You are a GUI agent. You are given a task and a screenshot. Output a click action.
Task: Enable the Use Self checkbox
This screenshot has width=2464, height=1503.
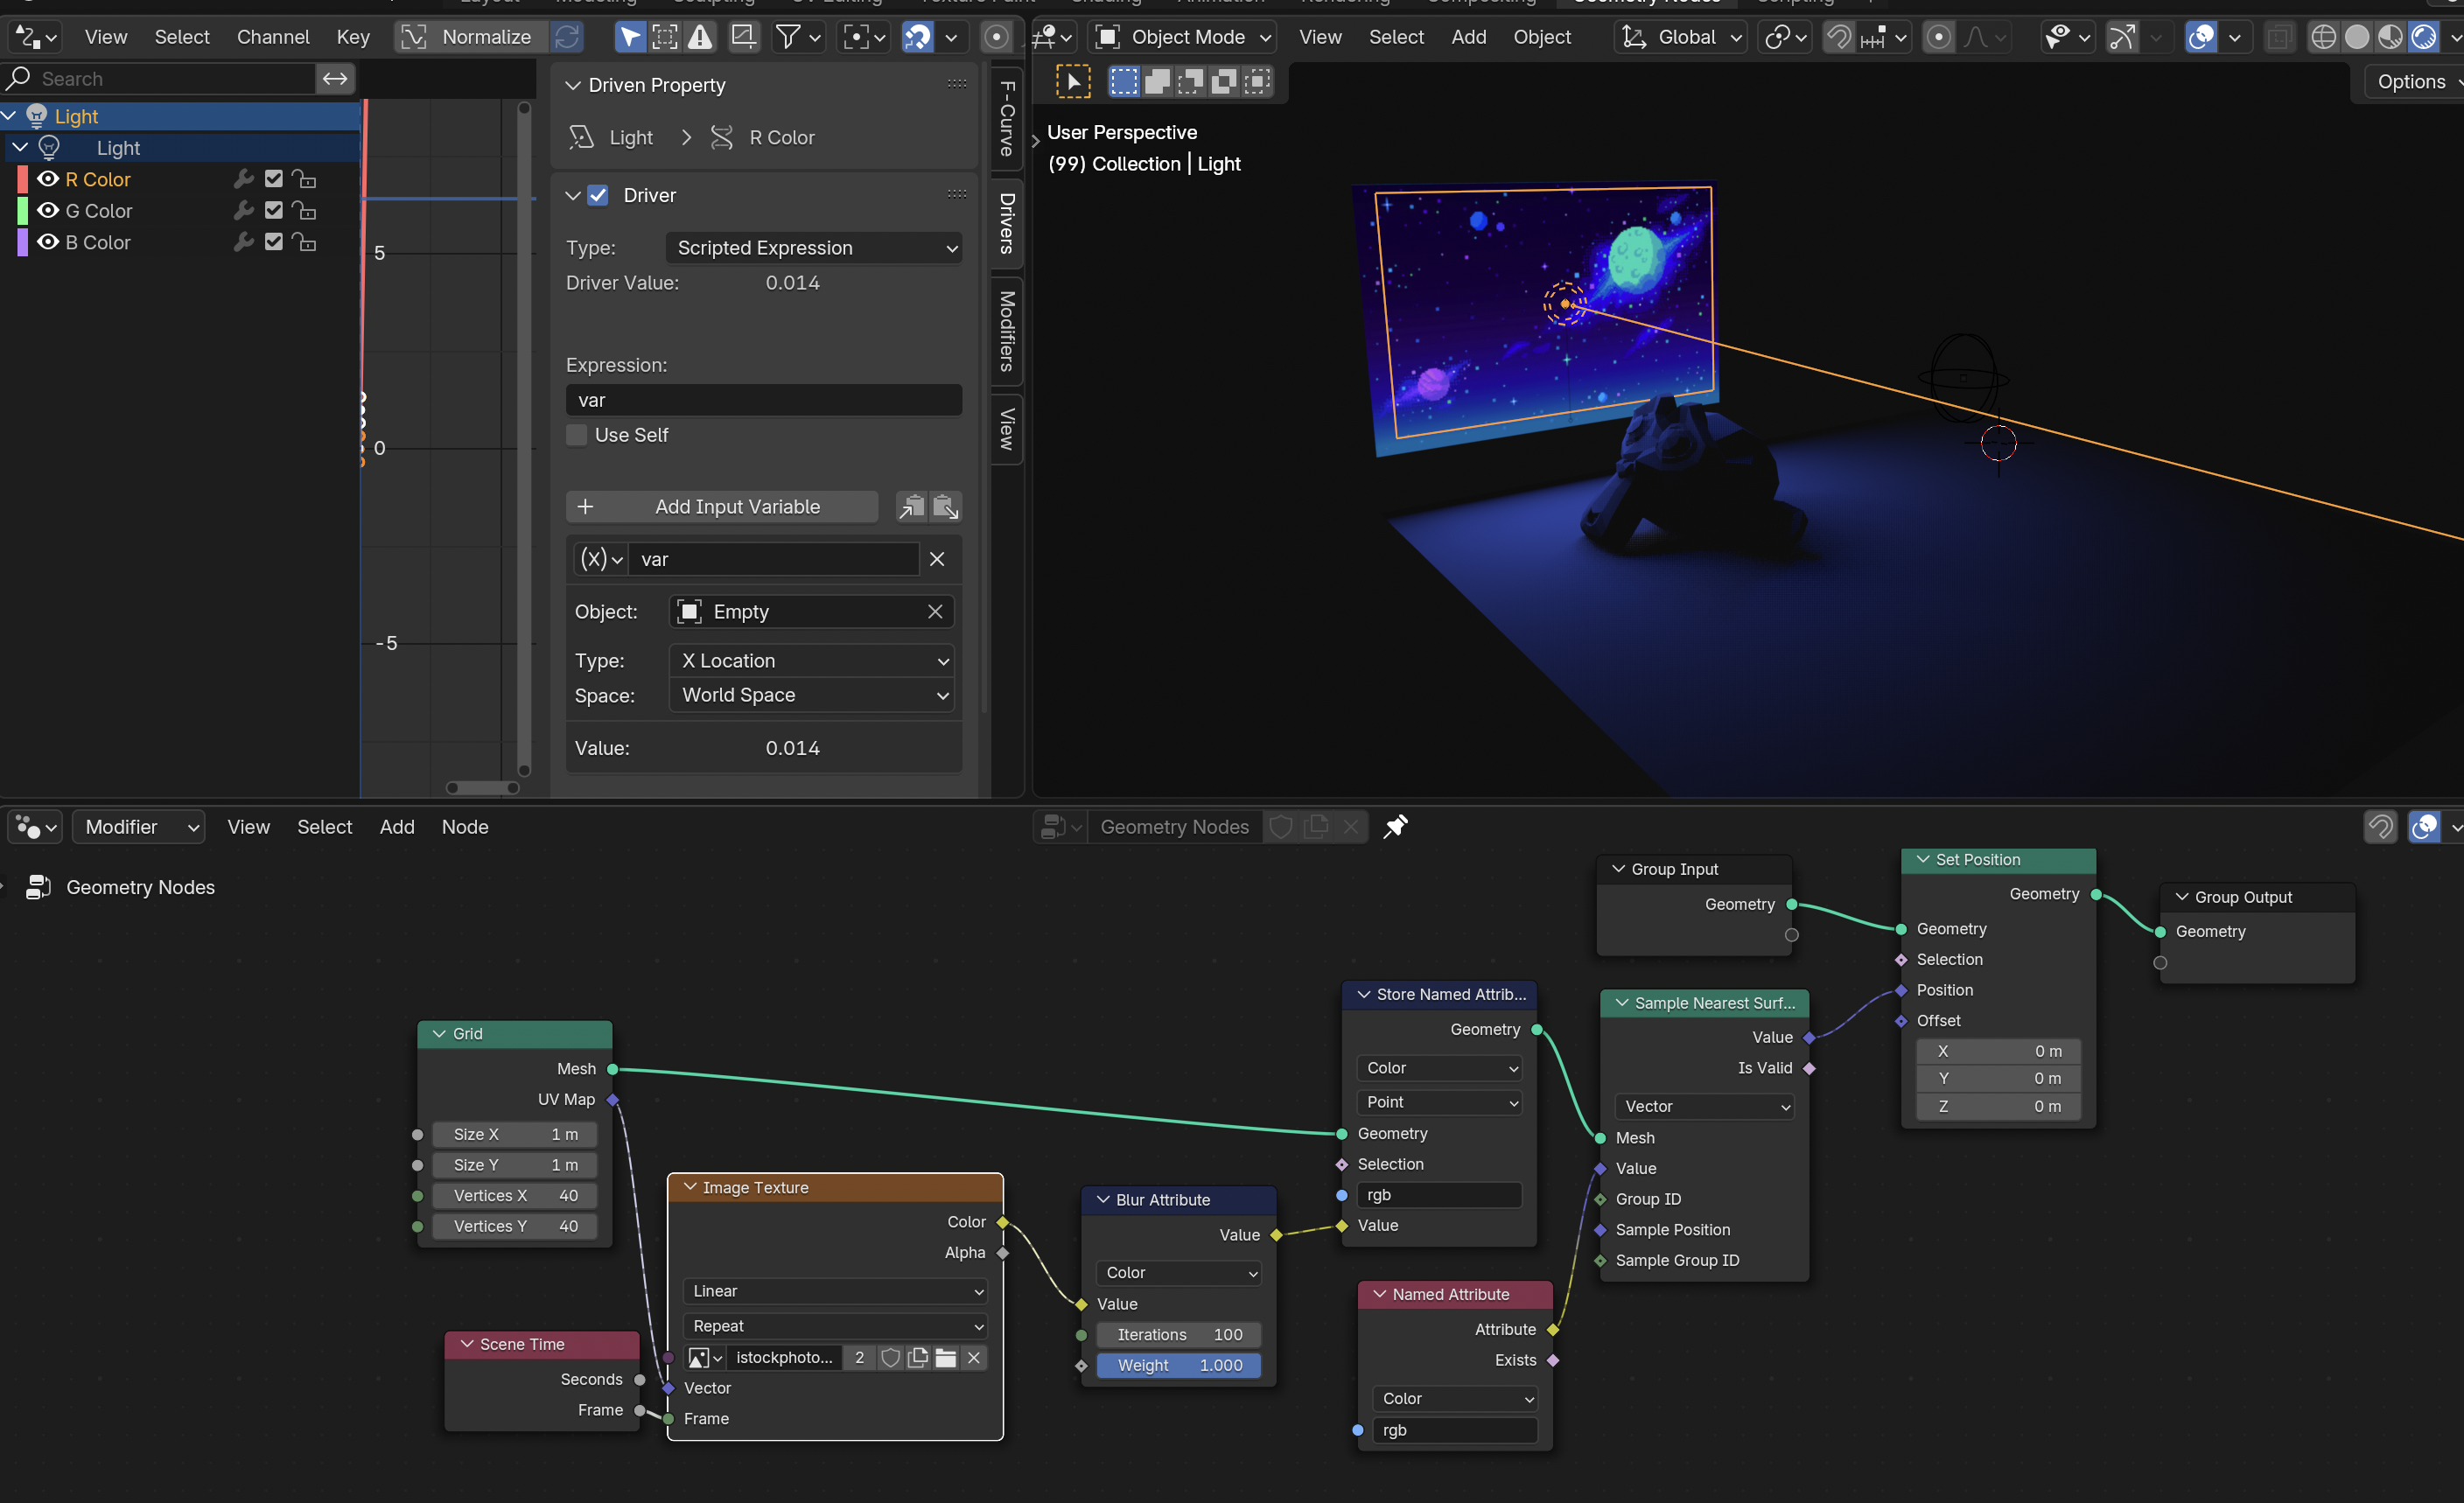pos(577,435)
